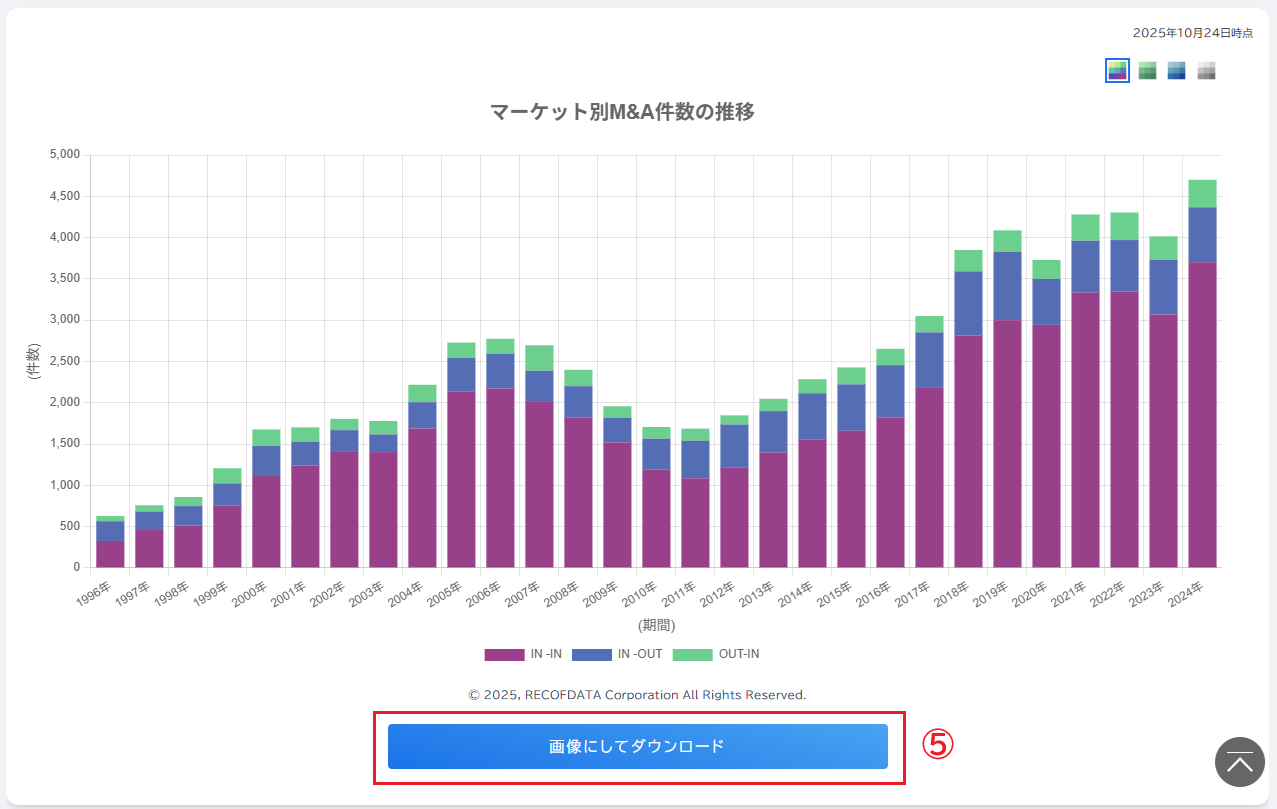This screenshot has width=1277, height=809.
Task: Apply the grayscale chart palette
Action: click(x=1206, y=70)
